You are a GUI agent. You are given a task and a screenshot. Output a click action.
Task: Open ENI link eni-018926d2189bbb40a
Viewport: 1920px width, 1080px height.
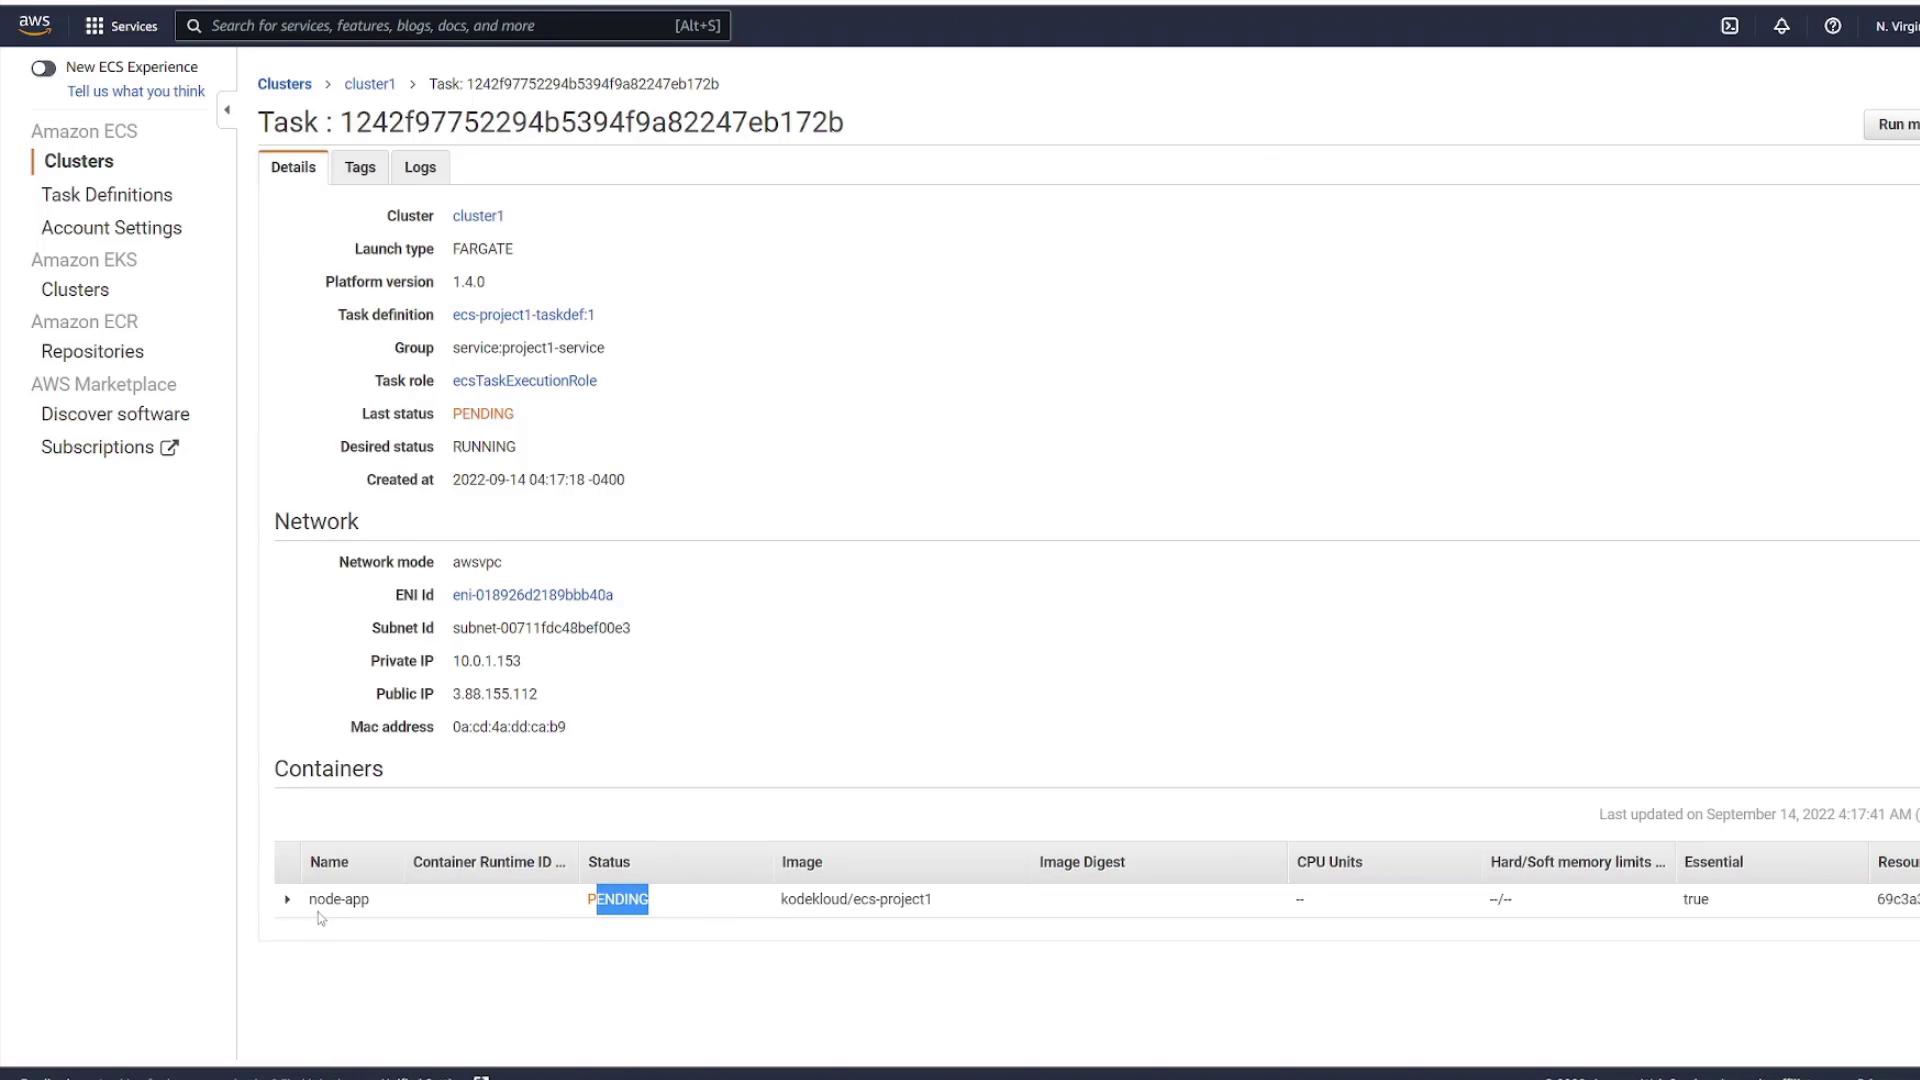coord(532,595)
